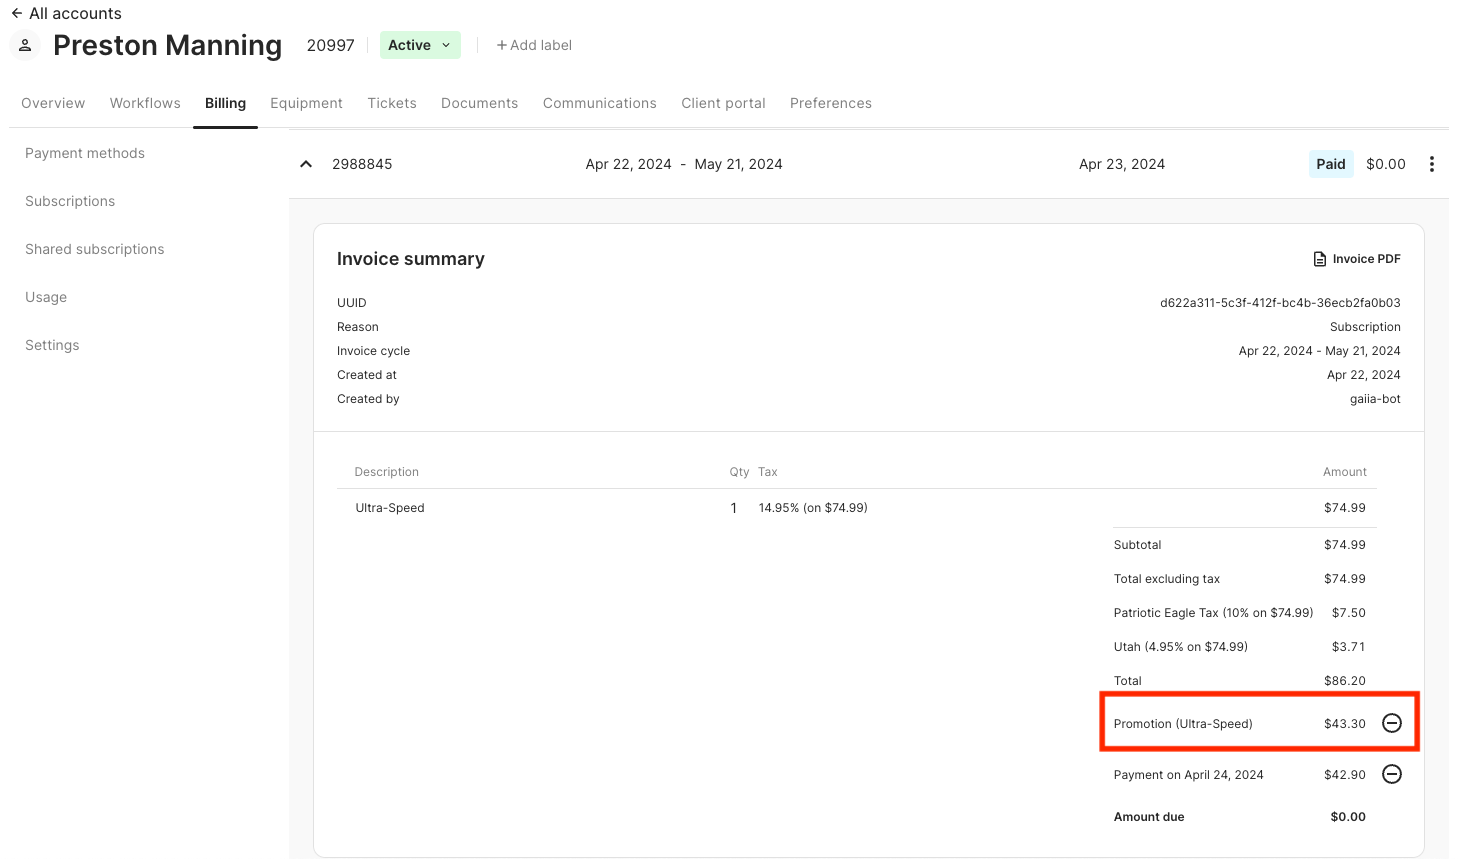Screen dimensions: 1461x859
Task: Open the Active status dropdown
Action: (419, 45)
